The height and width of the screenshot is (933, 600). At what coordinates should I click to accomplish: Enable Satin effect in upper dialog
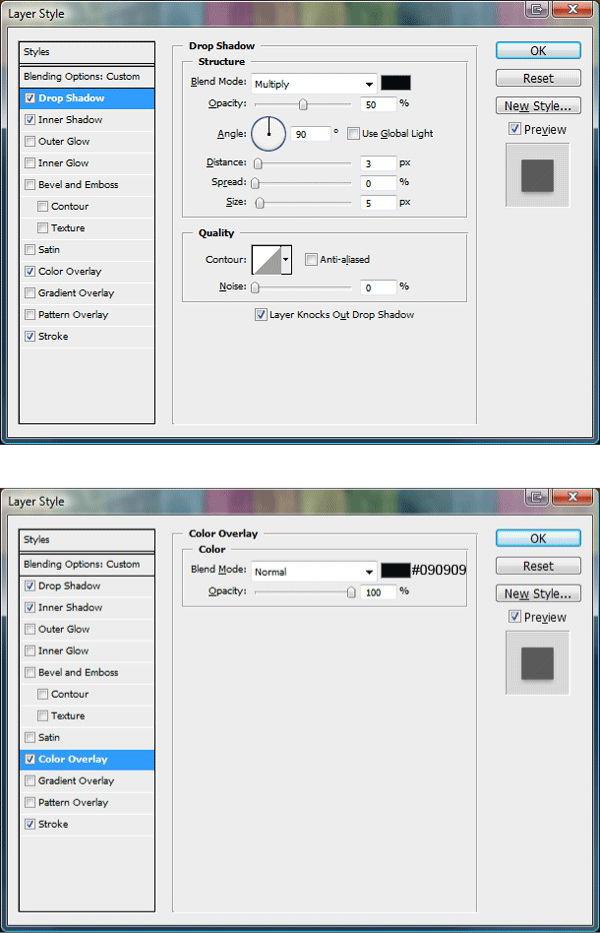(30, 249)
